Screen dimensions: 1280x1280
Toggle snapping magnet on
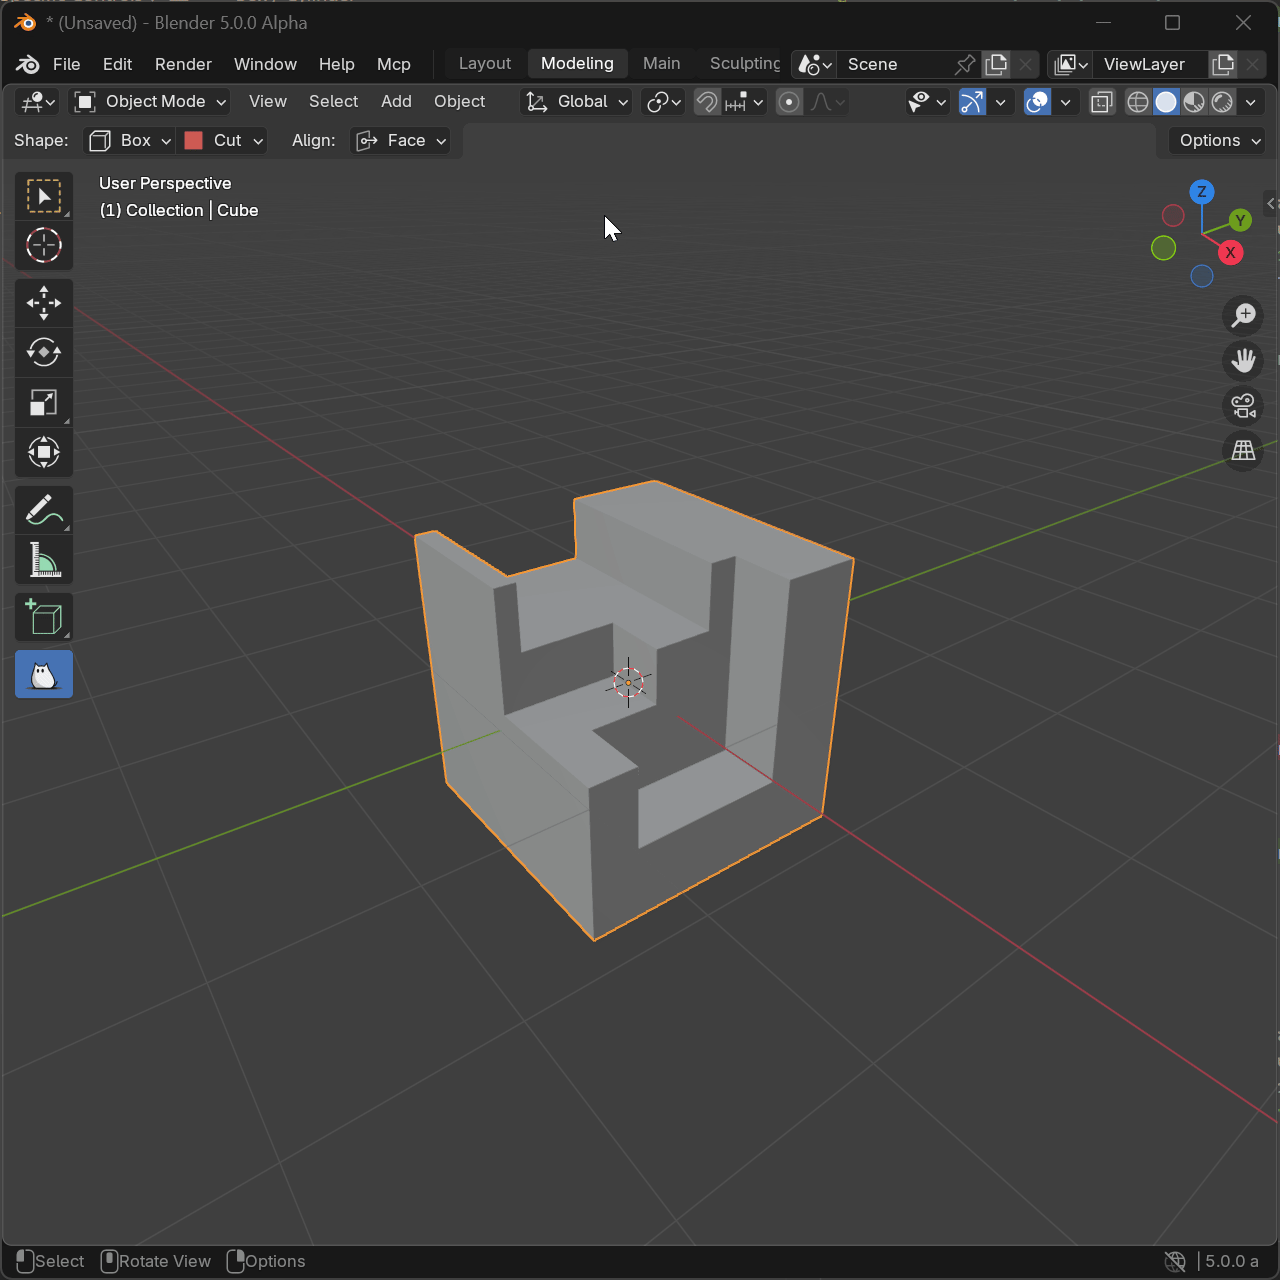[x=707, y=102]
